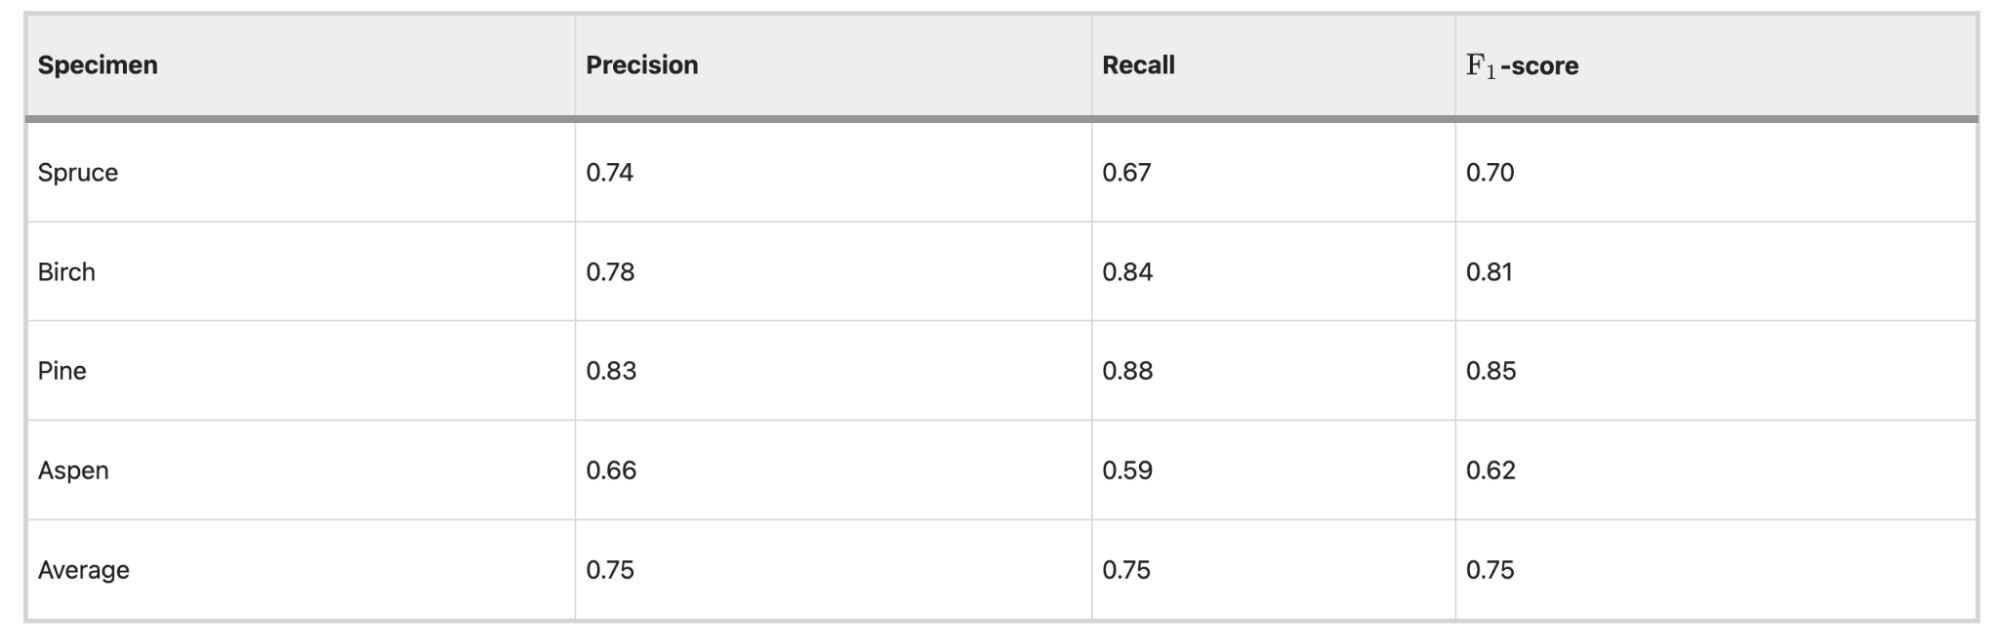Click the Specimen column header
Screen dimensions: 1999x639
point(98,65)
